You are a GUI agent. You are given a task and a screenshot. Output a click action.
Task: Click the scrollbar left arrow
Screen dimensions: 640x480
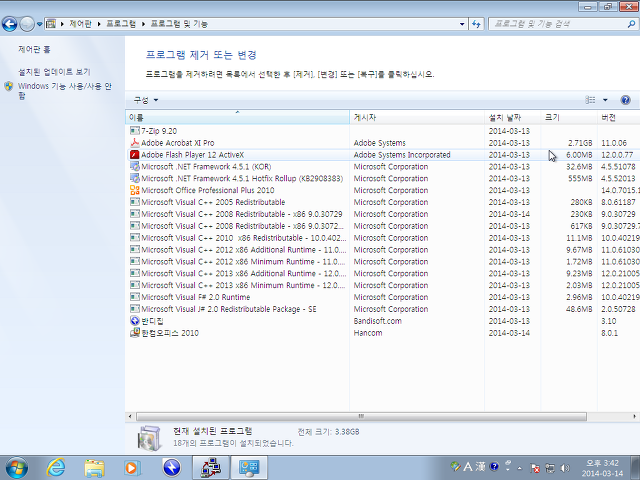tap(130, 416)
